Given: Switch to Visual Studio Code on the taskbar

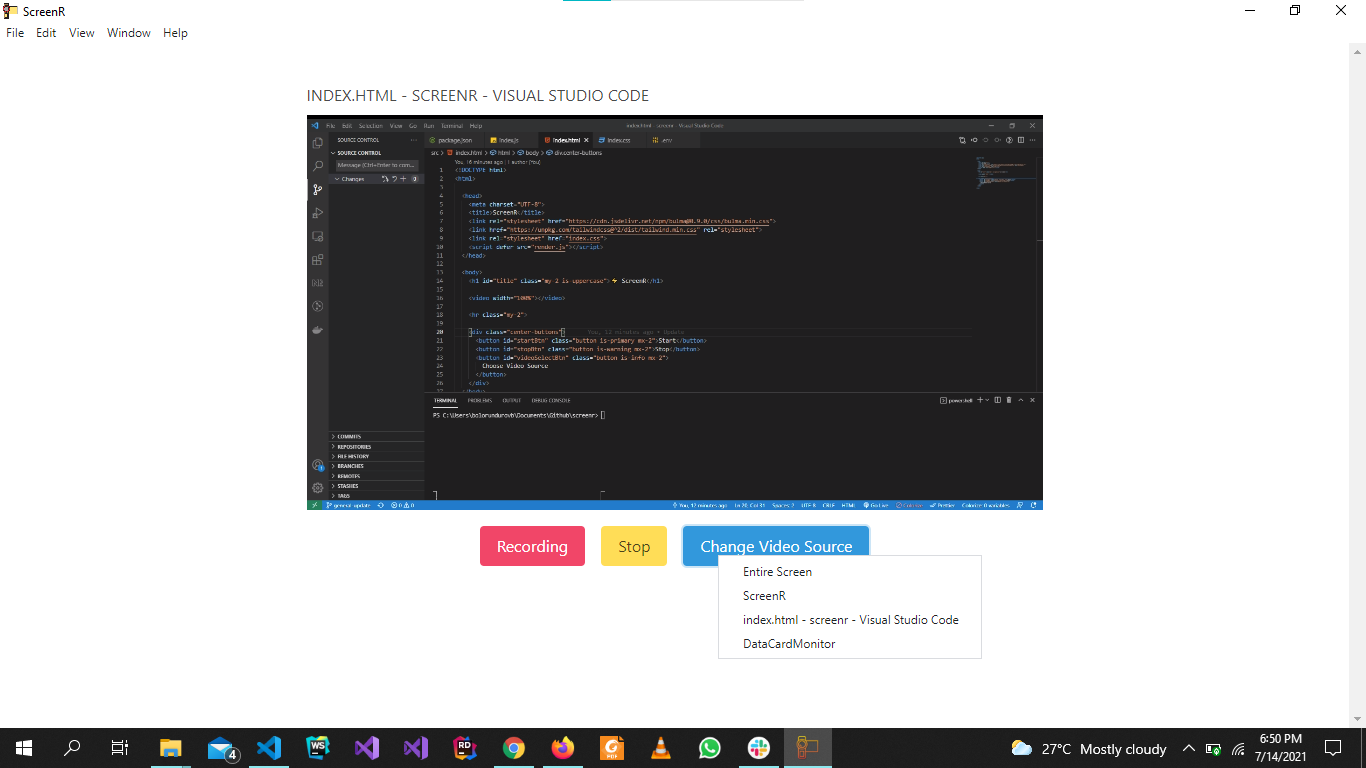Looking at the screenshot, I should [x=269, y=748].
